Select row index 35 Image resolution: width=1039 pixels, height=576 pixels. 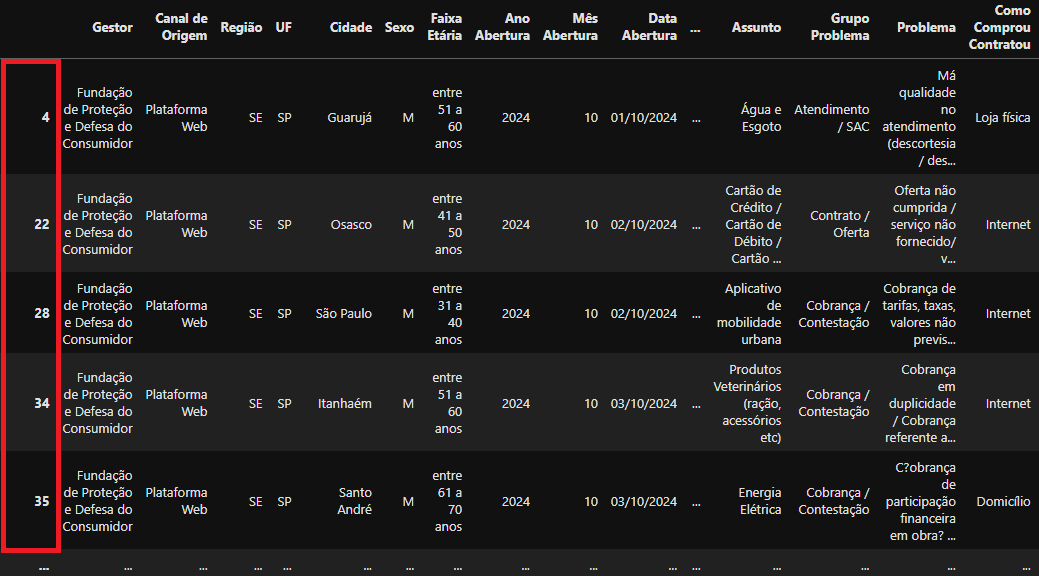(x=42, y=501)
